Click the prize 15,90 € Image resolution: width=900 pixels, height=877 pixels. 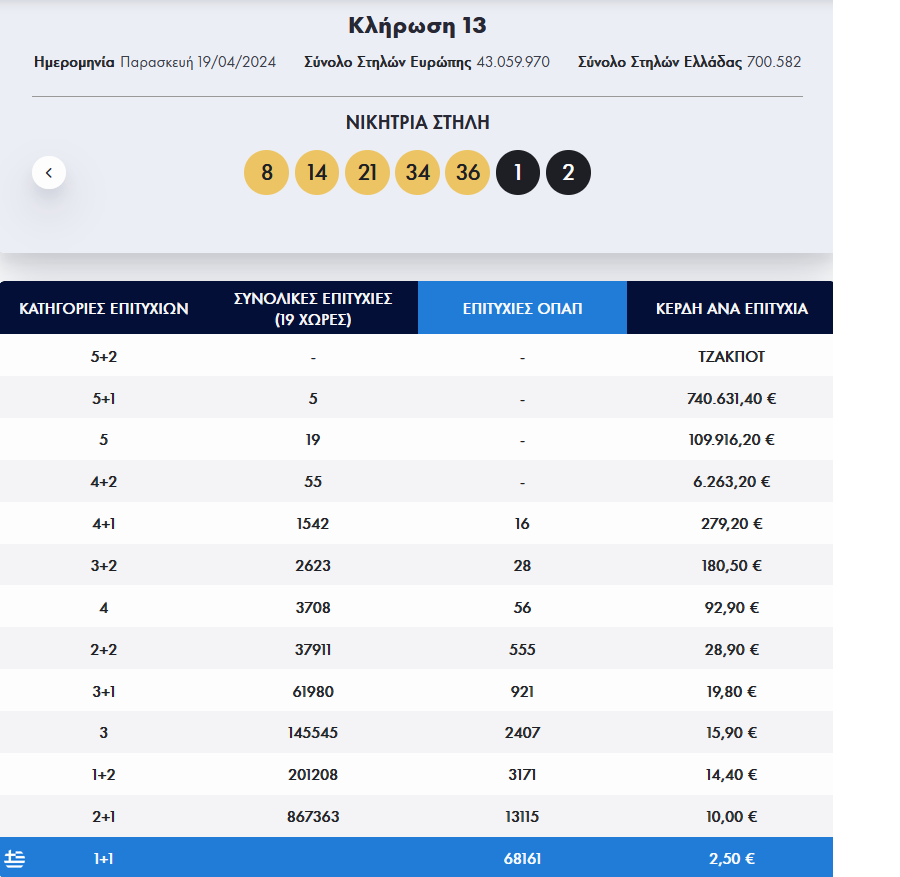pyautogui.click(x=731, y=732)
